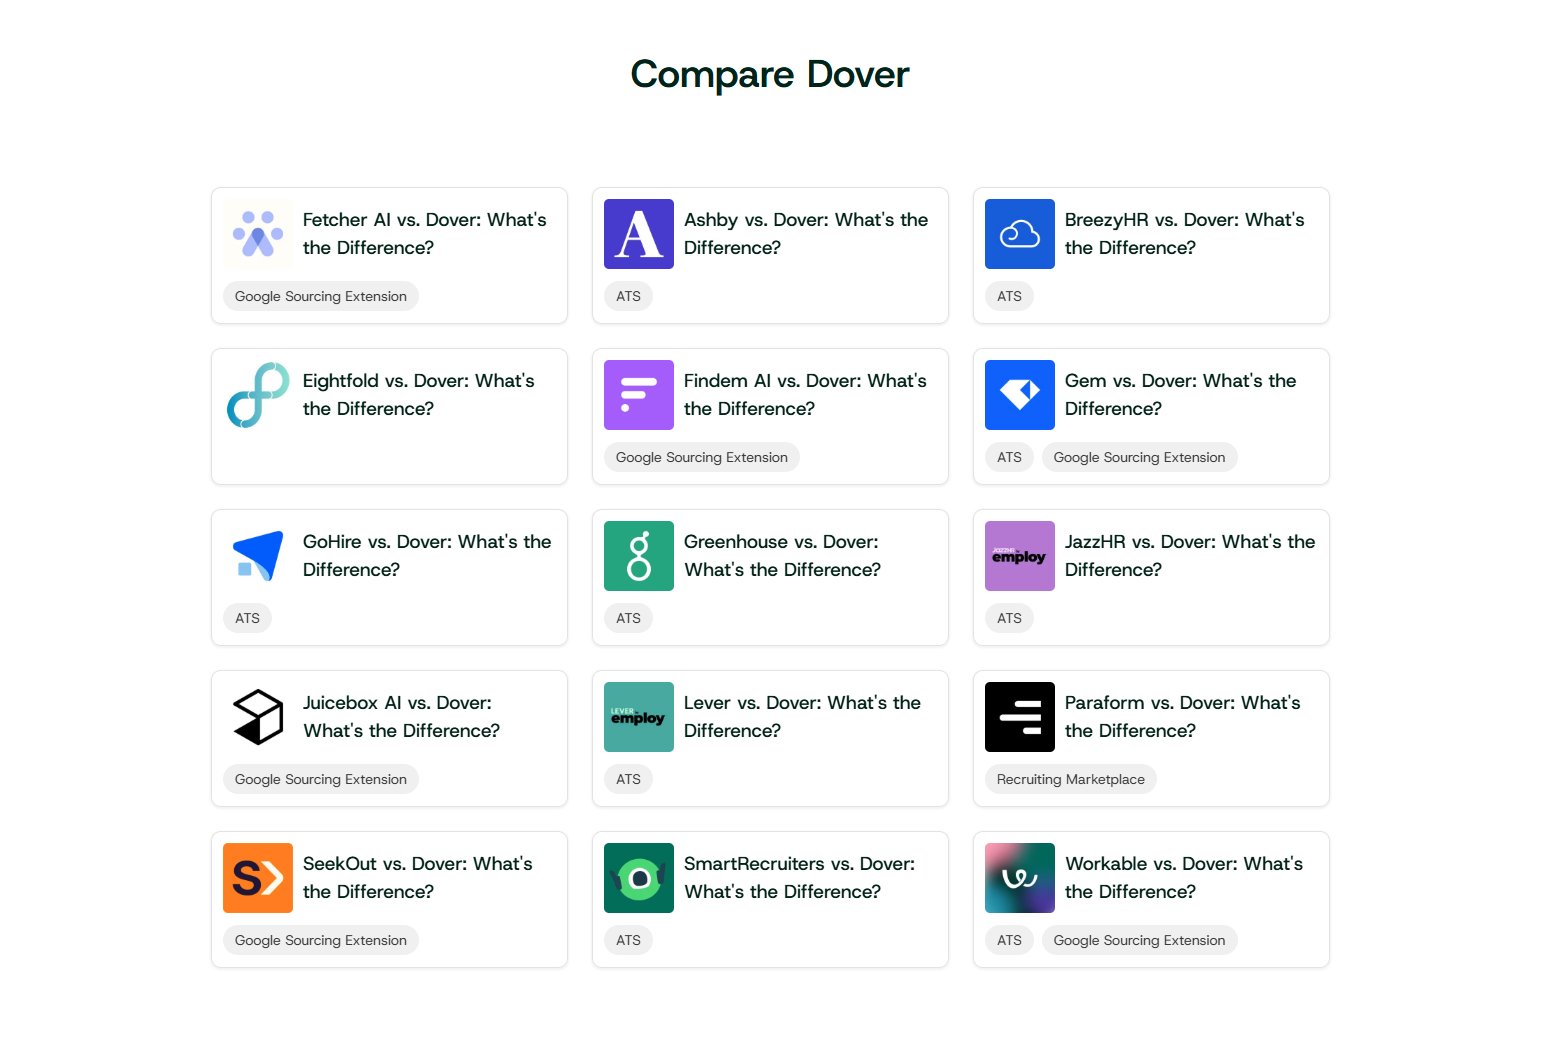Screen dimensions: 1541x1058
Task: Click the Recruiting Marketplace tag on Paraform
Action: pyautogui.click(x=1070, y=780)
